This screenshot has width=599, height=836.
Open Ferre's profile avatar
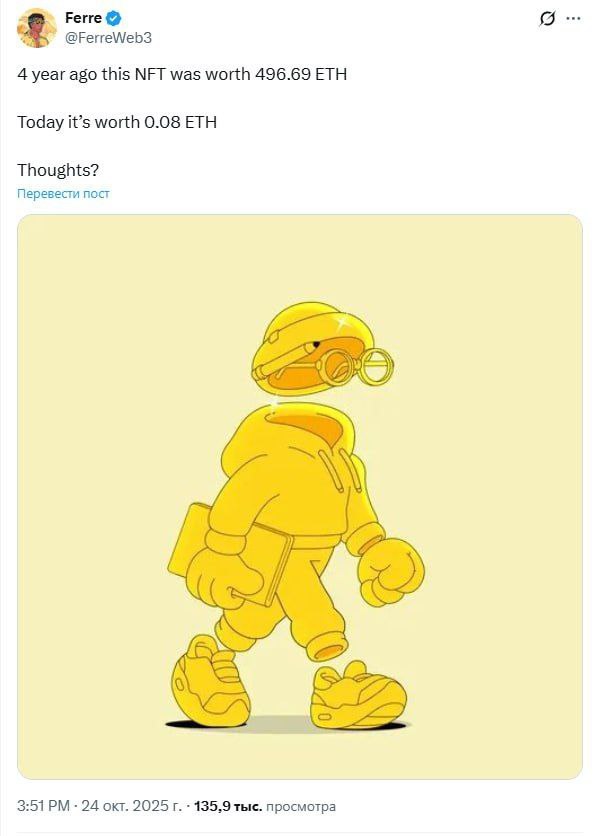pyautogui.click(x=36, y=28)
